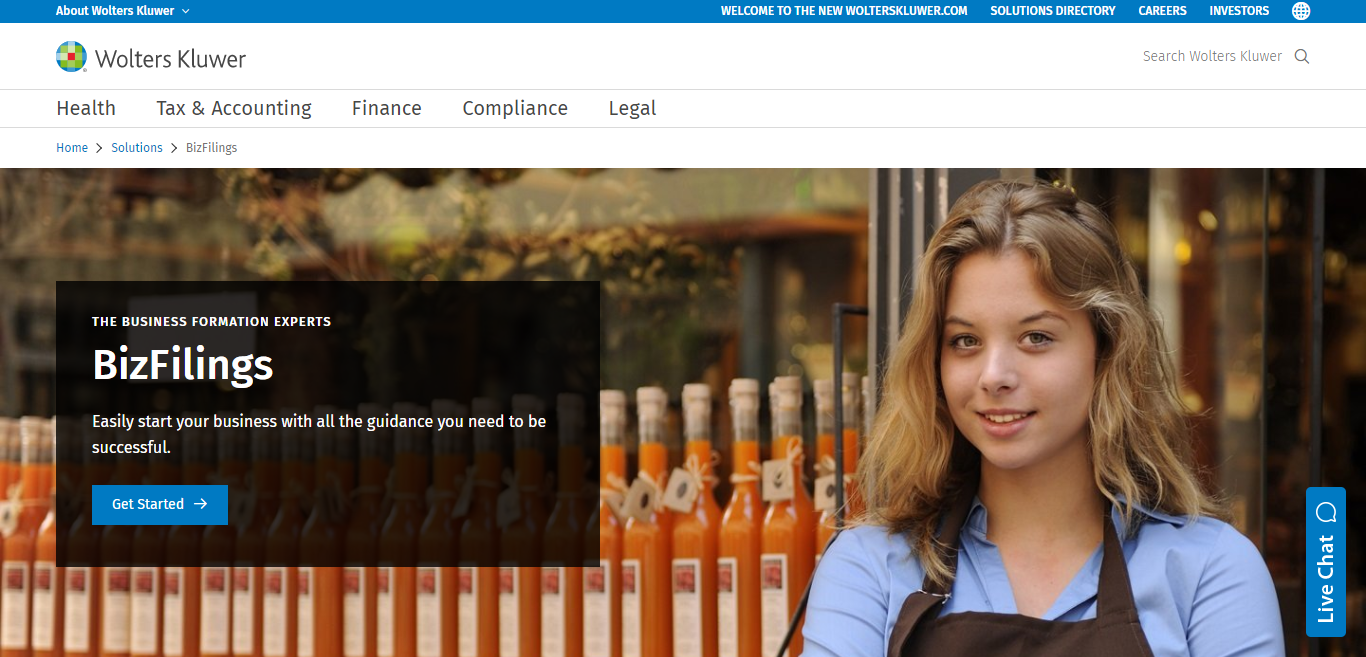Open the Tax & Accounting menu
Image resolution: width=1366 pixels, height=657 pixels.
pyautogui.click(x=234, y=108)
